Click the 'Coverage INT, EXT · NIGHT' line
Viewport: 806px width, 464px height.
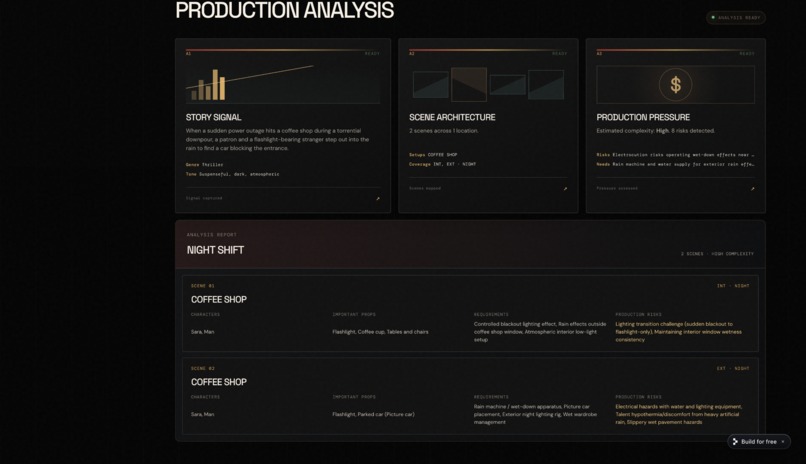click(x=443, y=164)
